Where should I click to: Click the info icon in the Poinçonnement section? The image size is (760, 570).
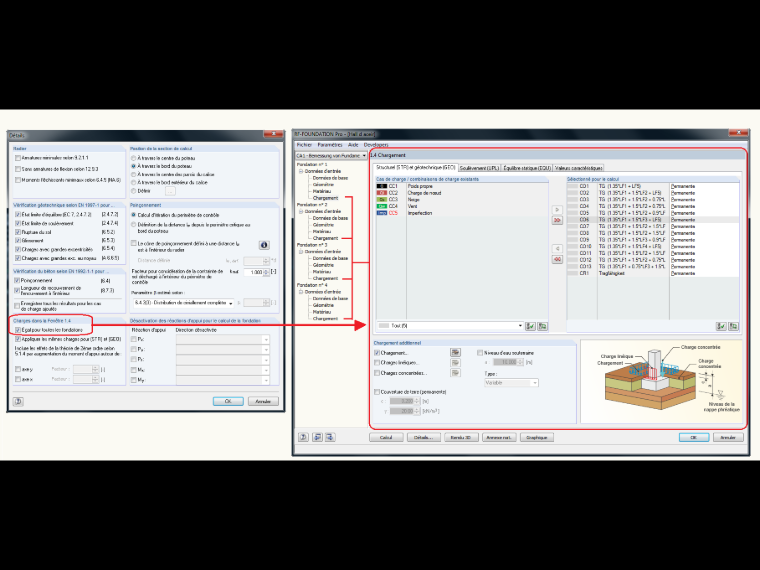(264, 245)
